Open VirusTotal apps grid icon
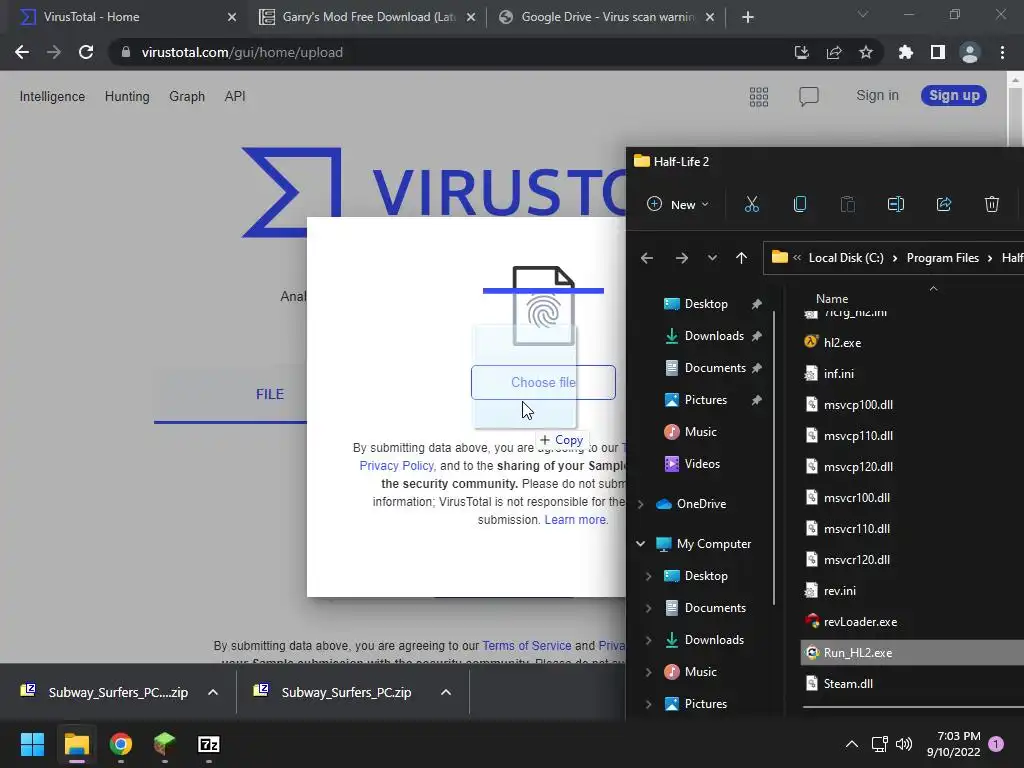1024x768 pixels. [x=758, y=97]
